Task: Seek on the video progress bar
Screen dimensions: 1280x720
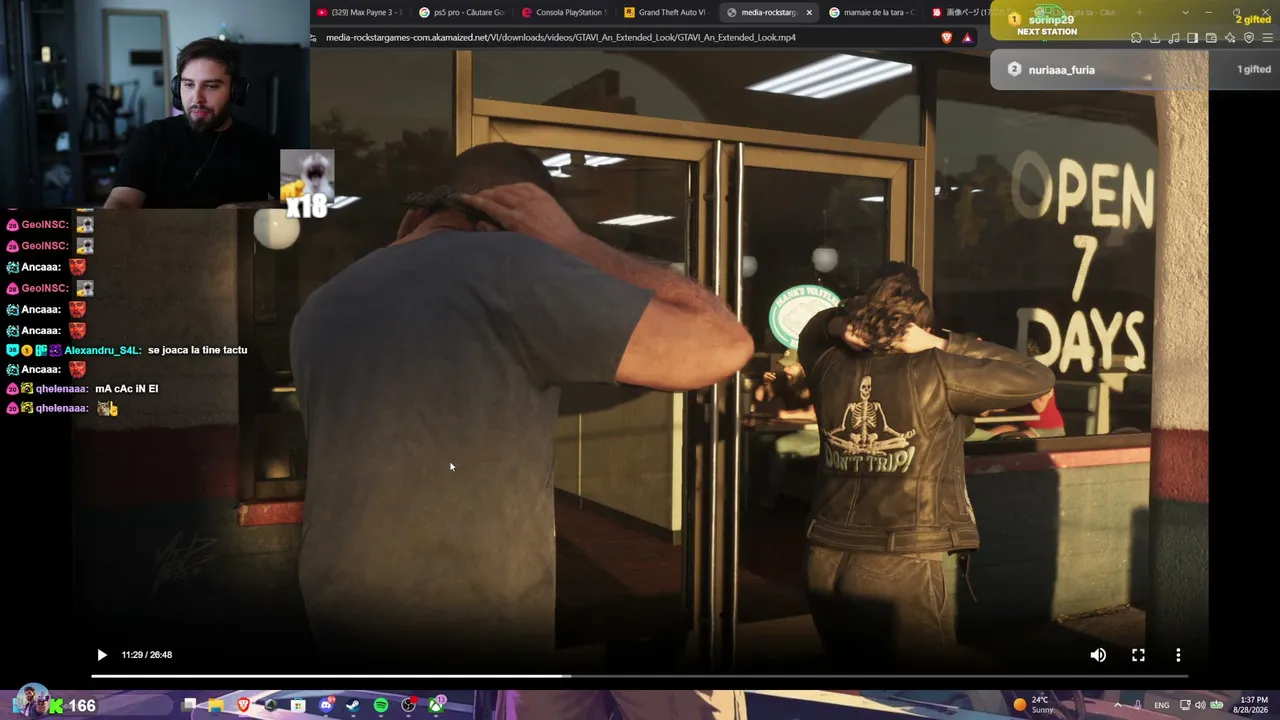Action: coord(639,676)
